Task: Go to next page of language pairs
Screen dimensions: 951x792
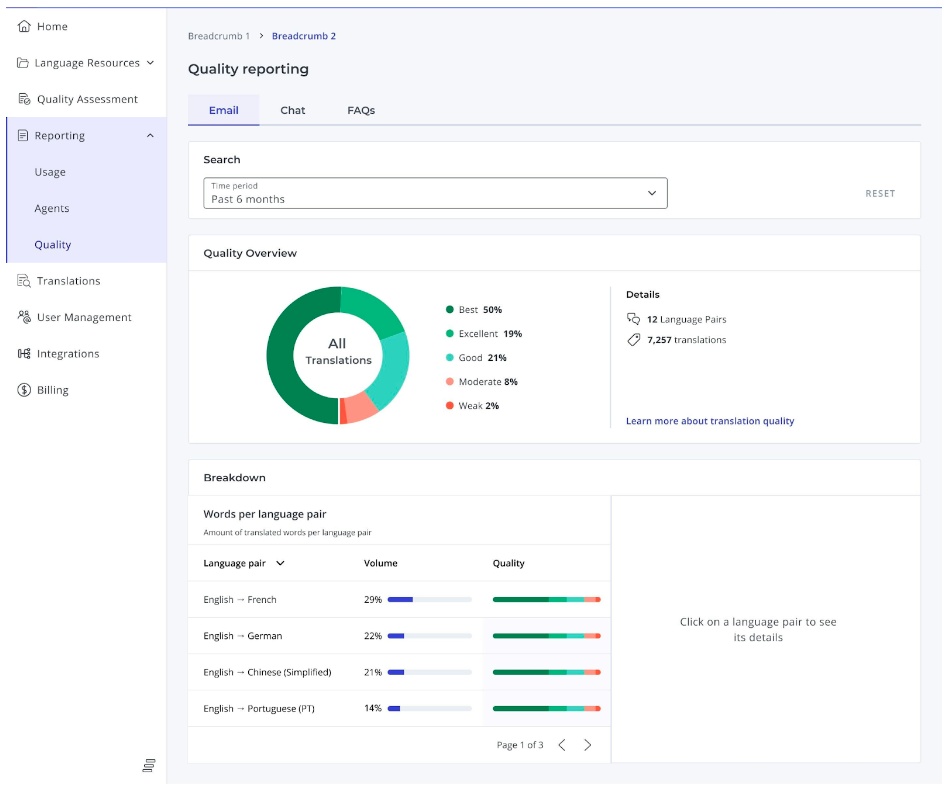Action: [587, 745]
